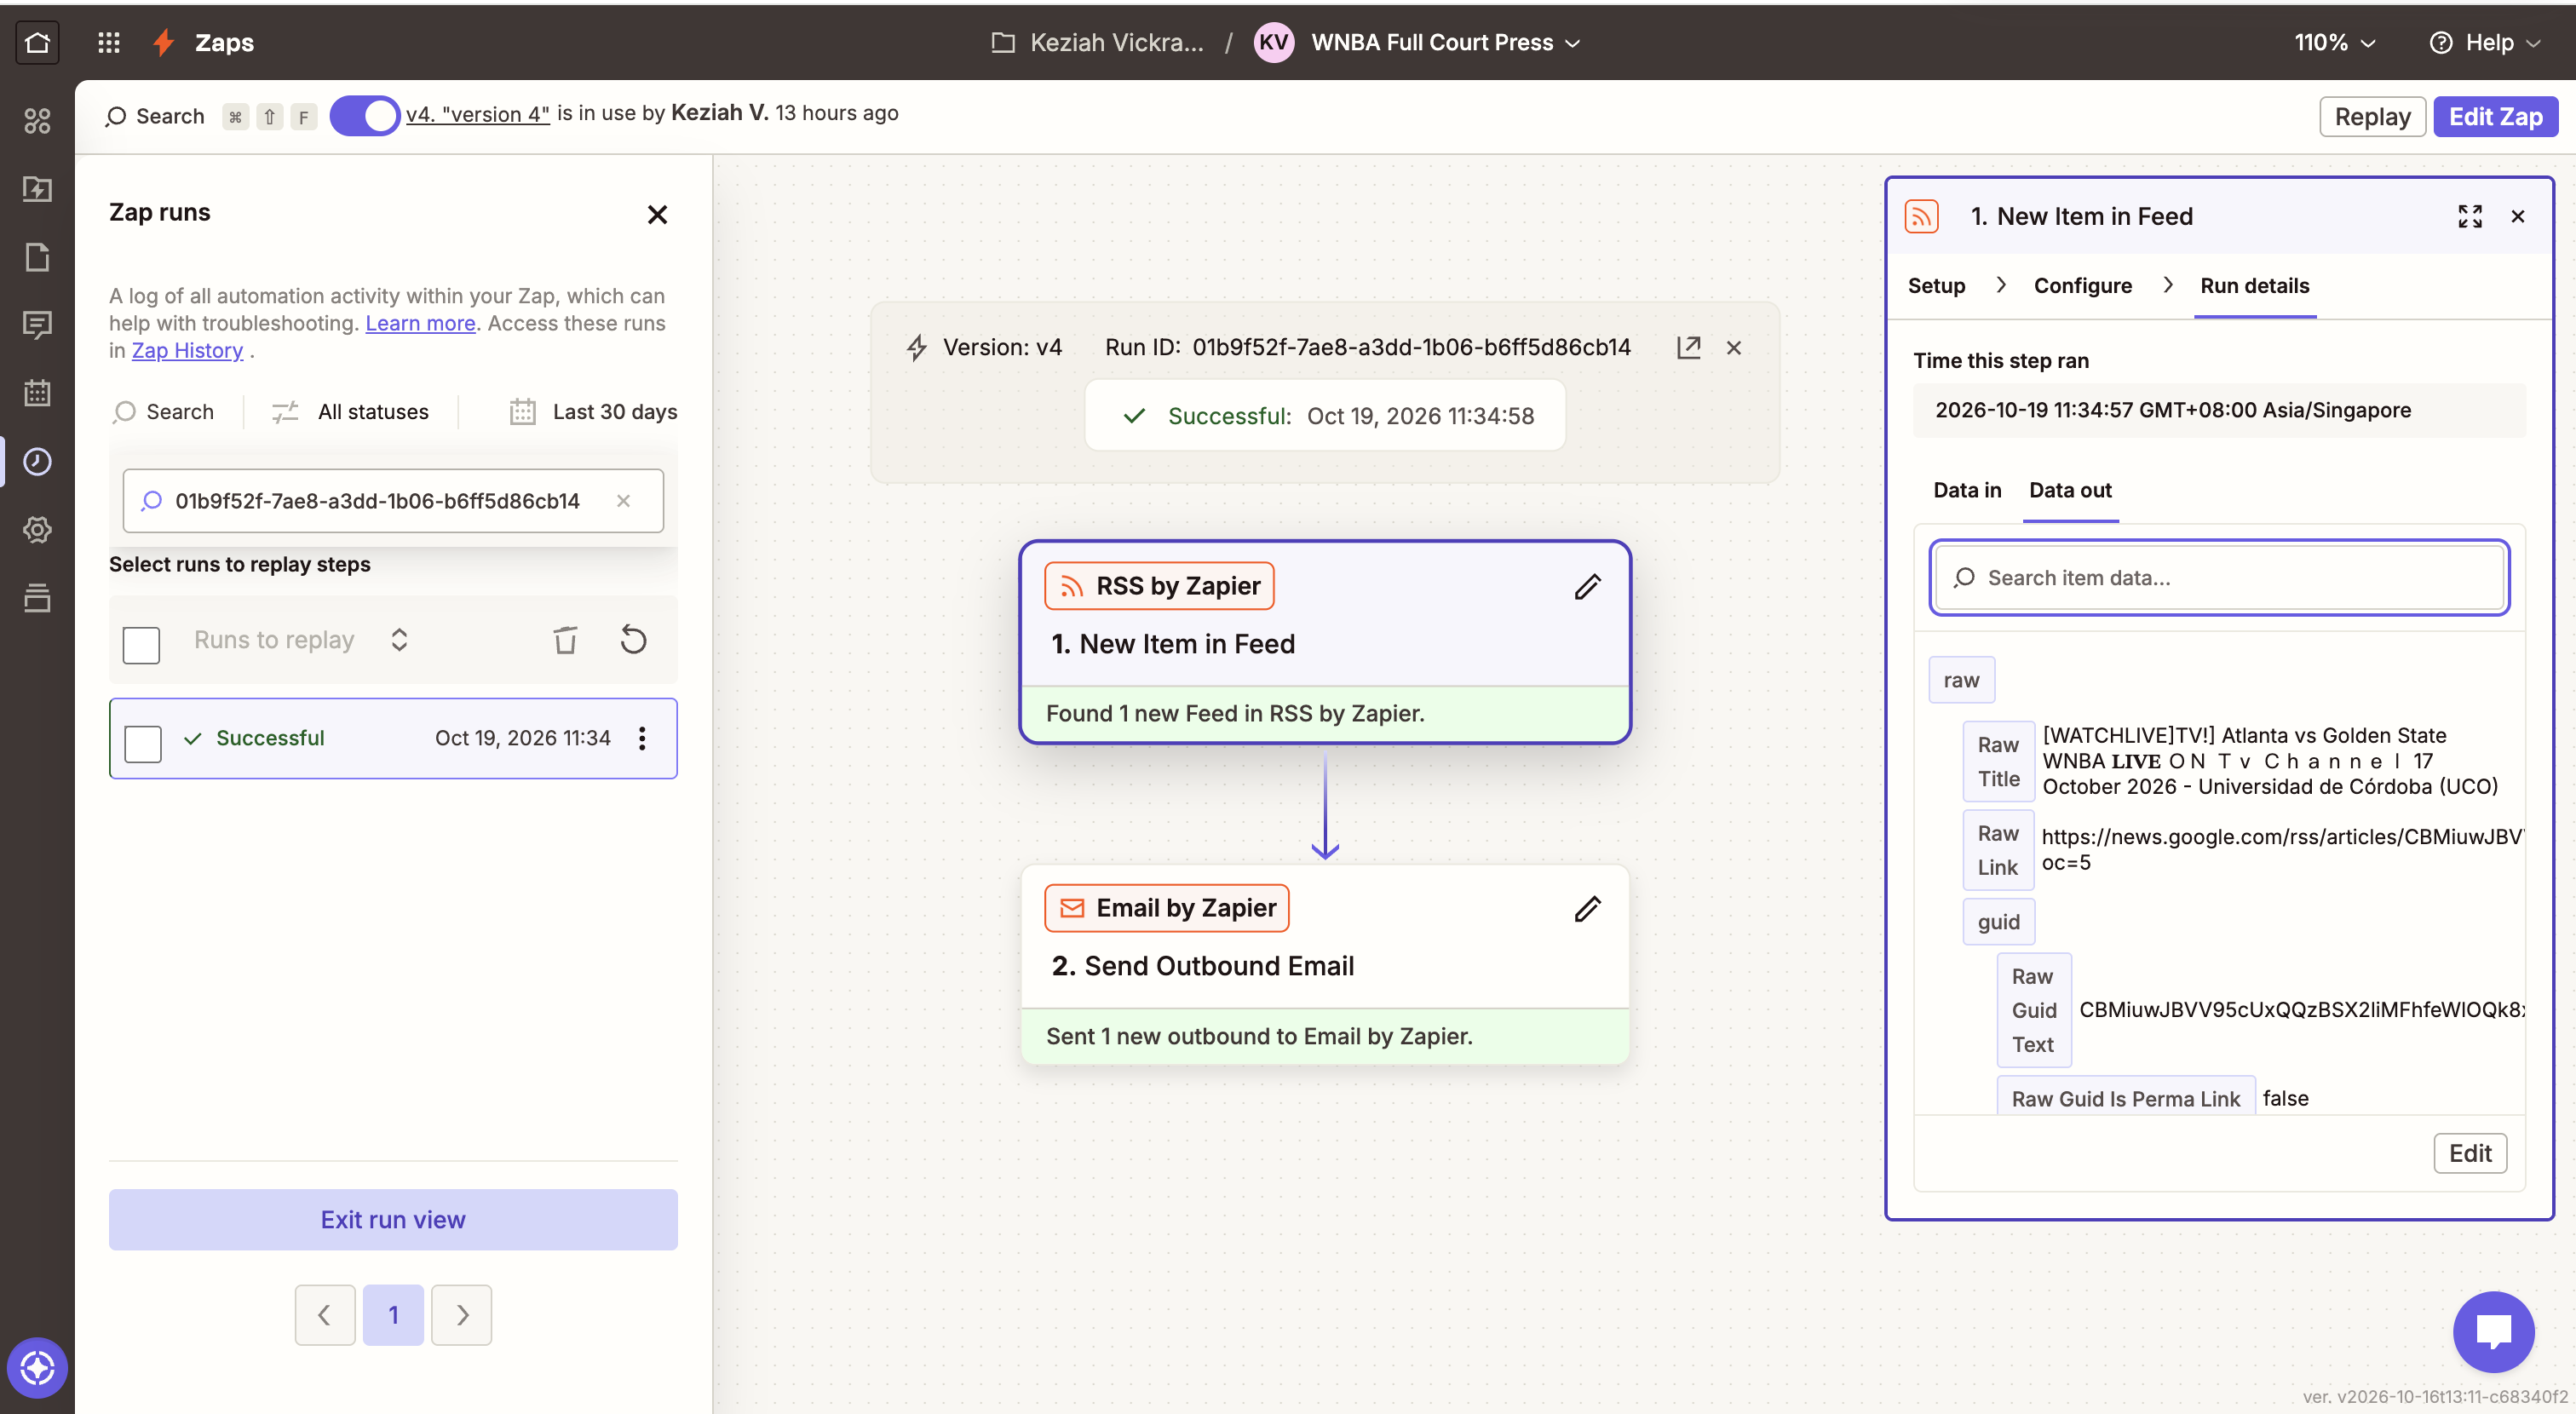Edit the RSS by Zapier step pencil

[1587, 587]
